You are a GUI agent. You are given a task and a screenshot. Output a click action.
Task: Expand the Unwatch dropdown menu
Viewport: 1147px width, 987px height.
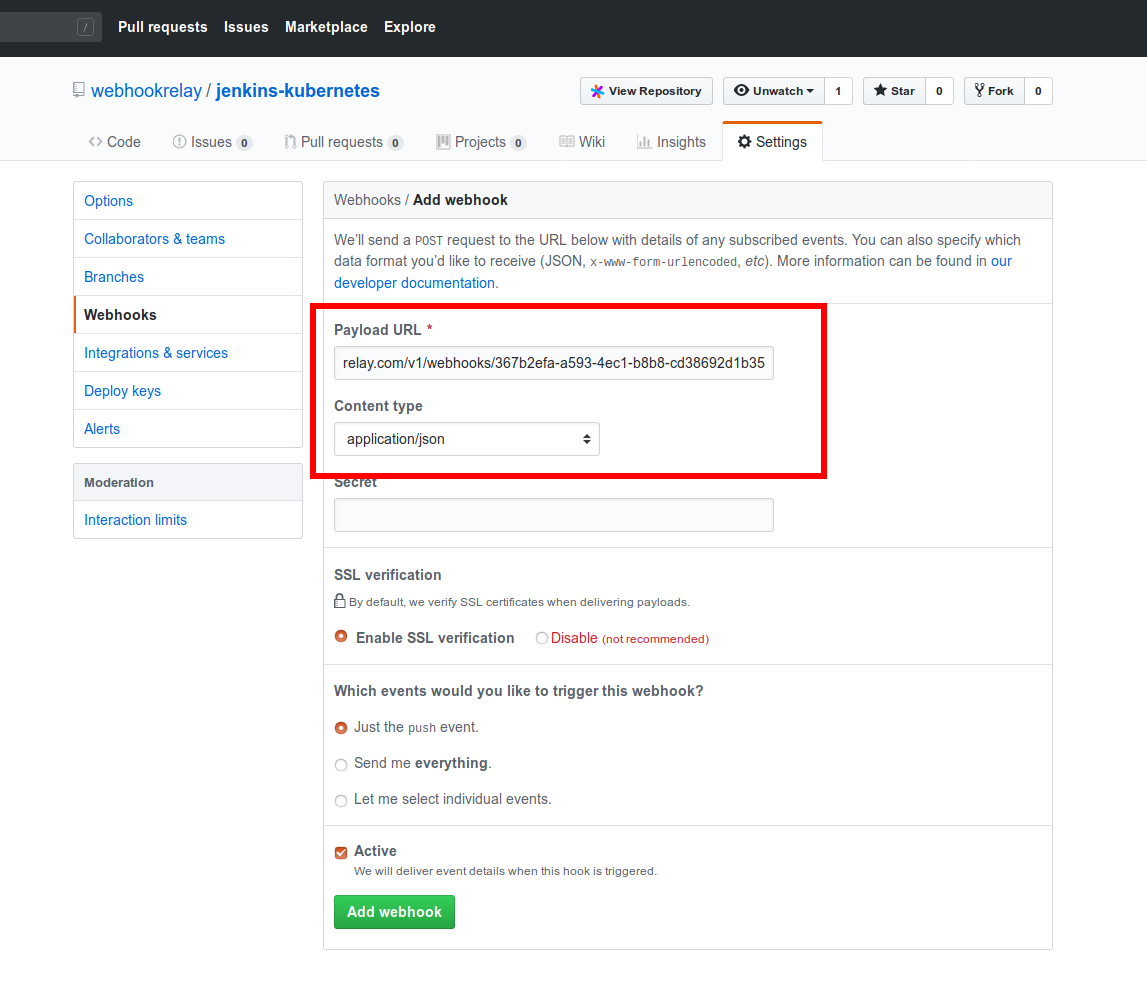[x=811, y=90]
